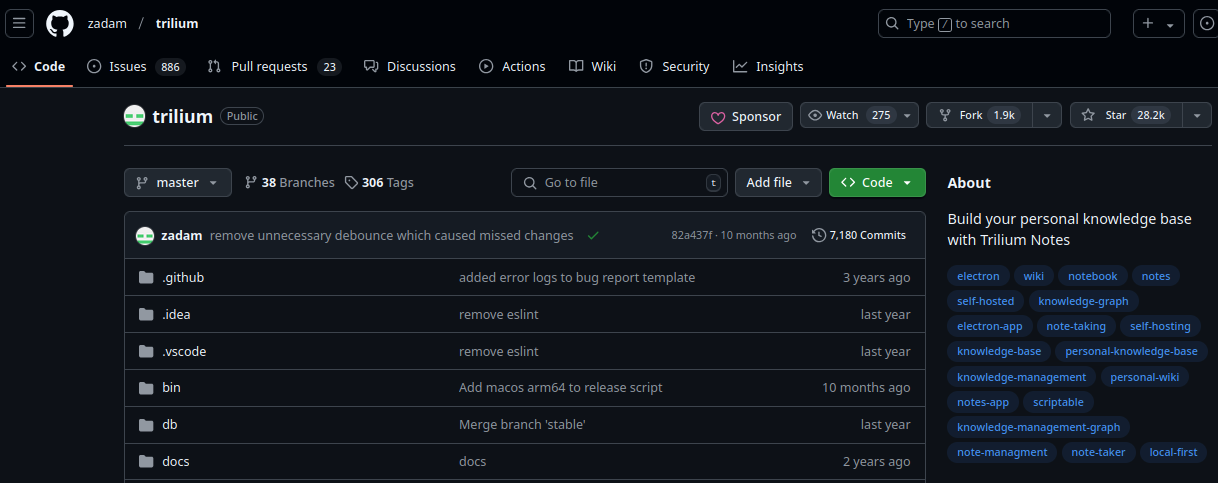Open the master branch selector dropdown
Screen dimensions: 1218x483
point(178,182)
